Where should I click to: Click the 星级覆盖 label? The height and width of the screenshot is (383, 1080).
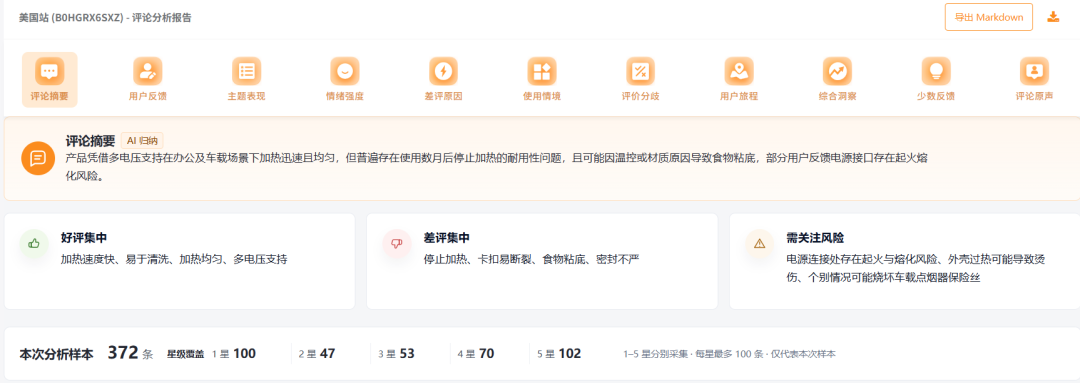click(185, 355)
